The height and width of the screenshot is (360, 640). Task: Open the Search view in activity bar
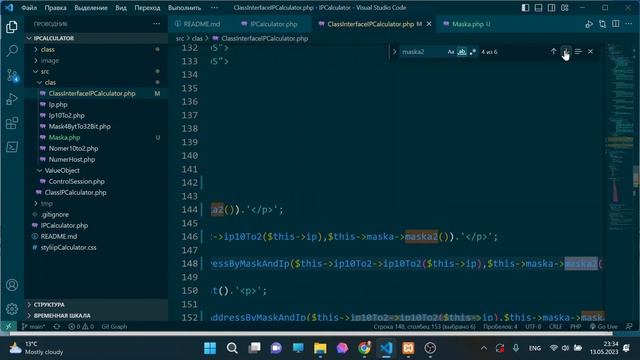click(x=12, y=51)
